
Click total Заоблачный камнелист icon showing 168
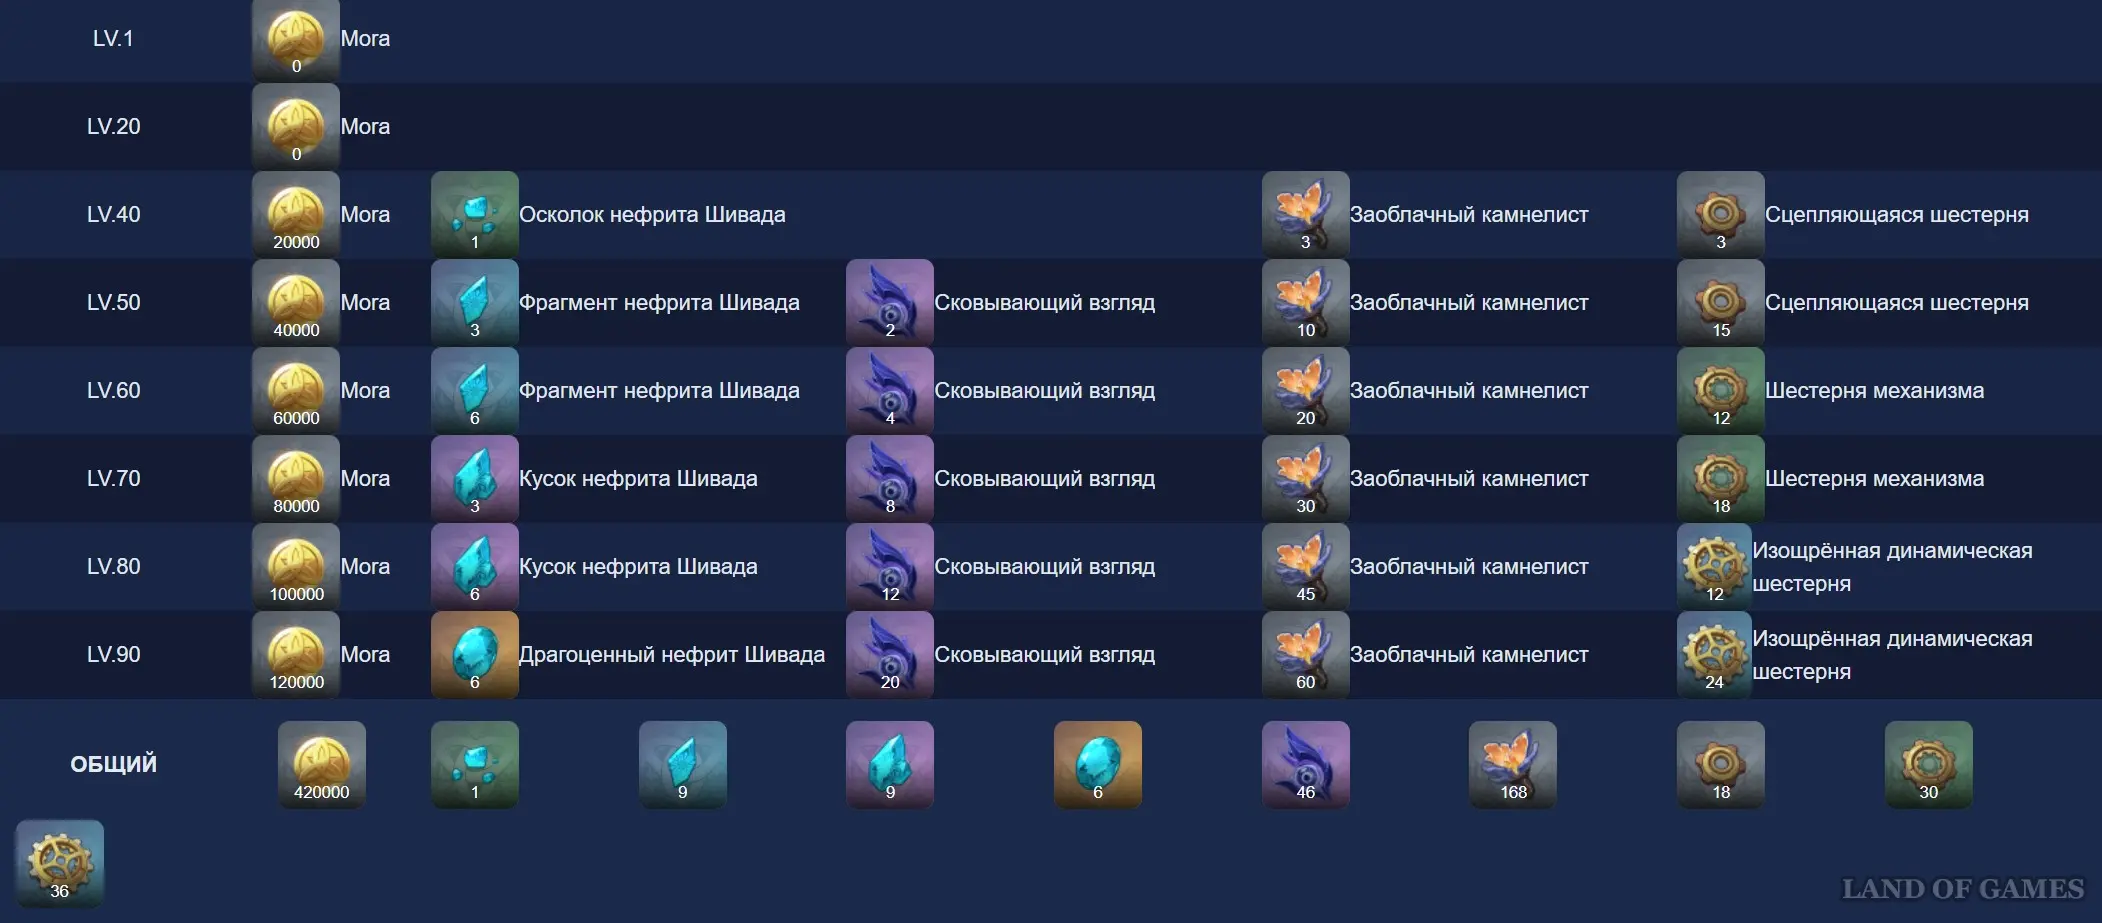[1513, 765]
